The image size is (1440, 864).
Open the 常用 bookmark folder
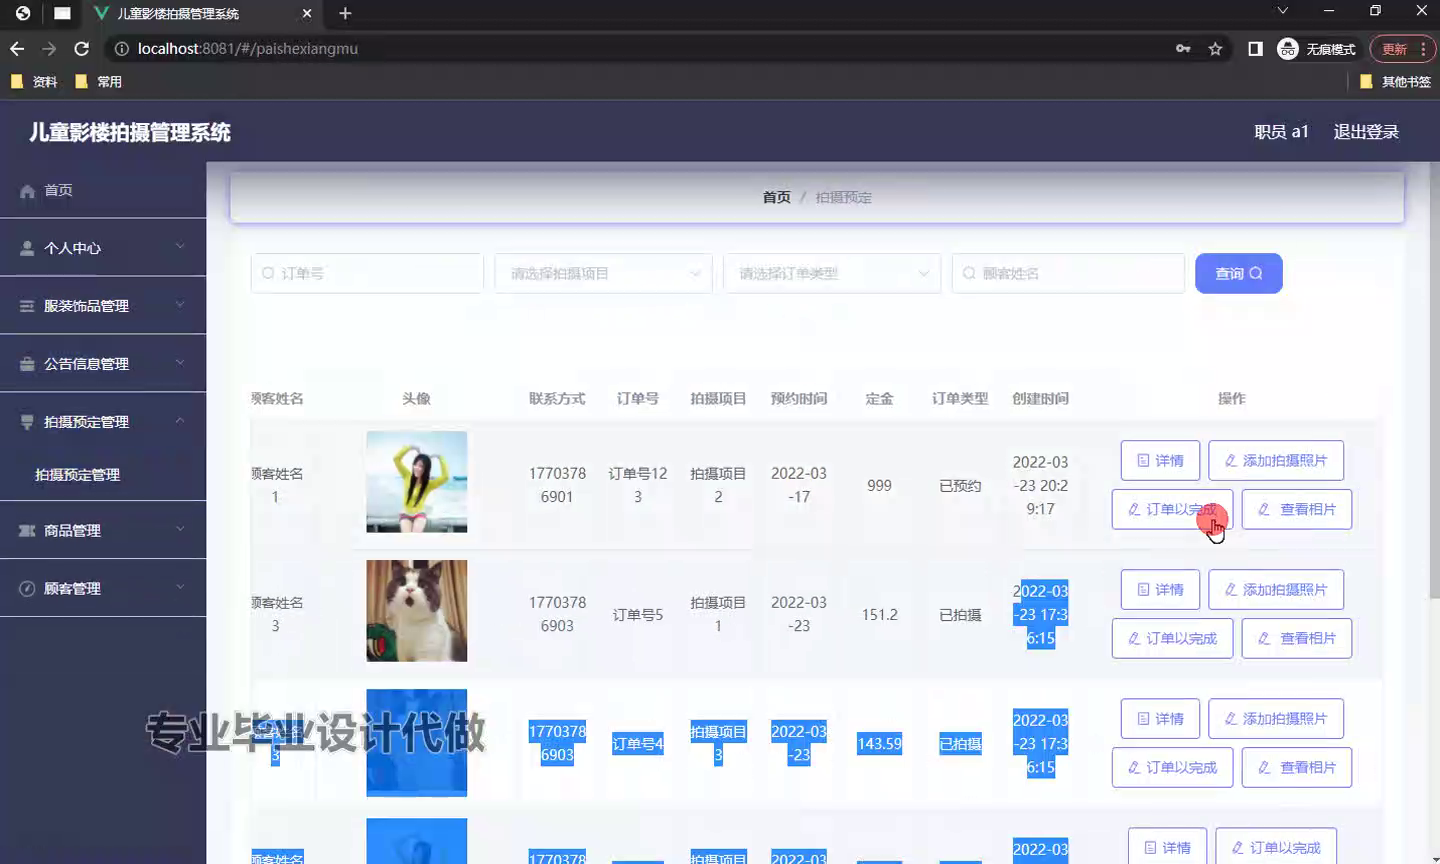(98, 82)
